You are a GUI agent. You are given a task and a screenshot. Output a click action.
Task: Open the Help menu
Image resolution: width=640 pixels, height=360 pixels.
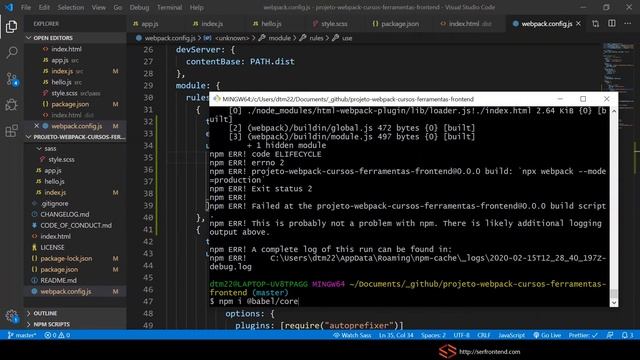tap(196, 7)
